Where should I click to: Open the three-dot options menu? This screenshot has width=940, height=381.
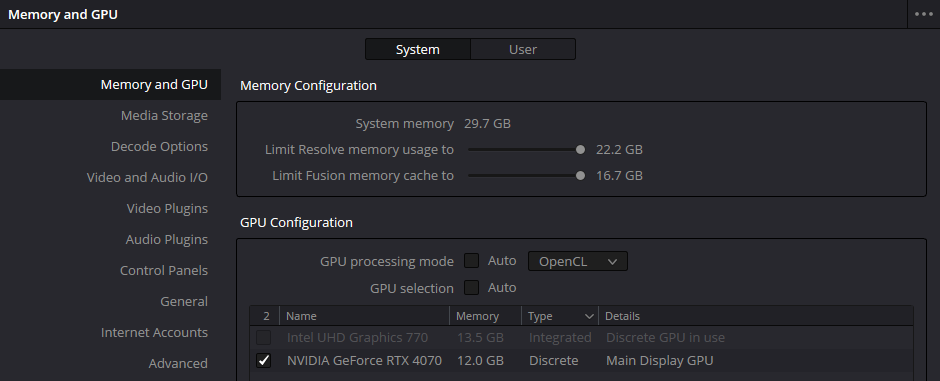point(923,14)
